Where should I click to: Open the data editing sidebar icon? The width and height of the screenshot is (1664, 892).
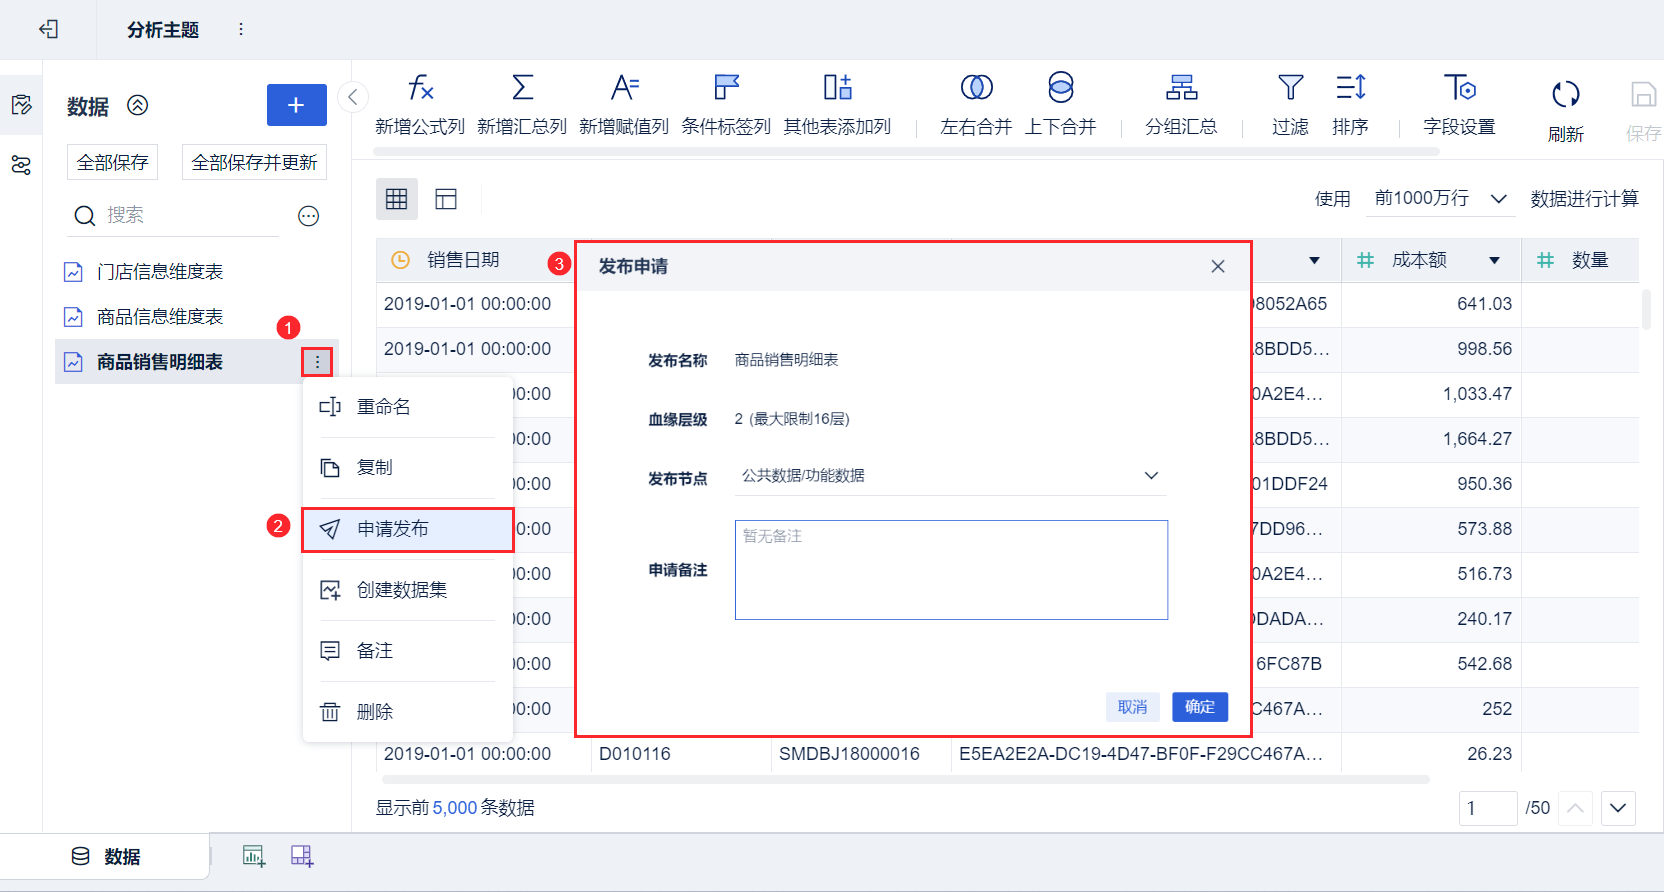pos(21,105)
